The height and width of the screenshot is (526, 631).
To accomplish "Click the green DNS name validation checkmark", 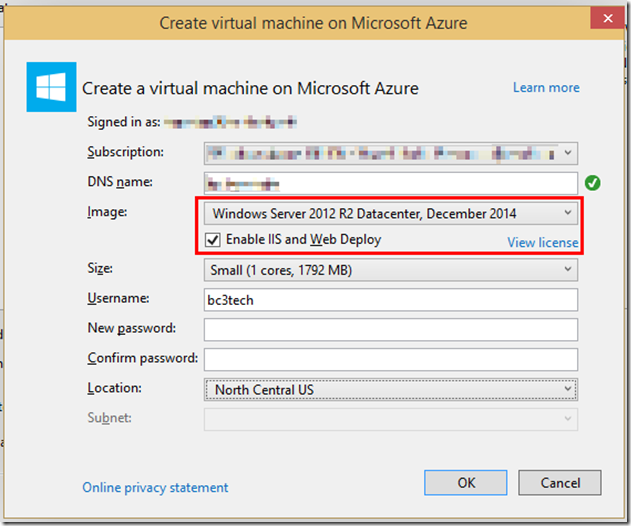I will [592, 183].
